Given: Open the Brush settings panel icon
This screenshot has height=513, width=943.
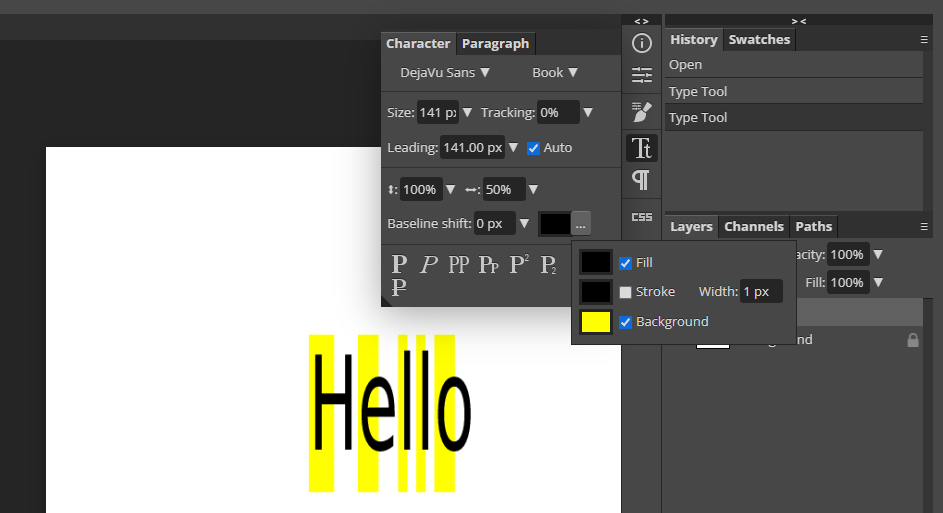Looking at the screenshot, I should pos(642,111).
